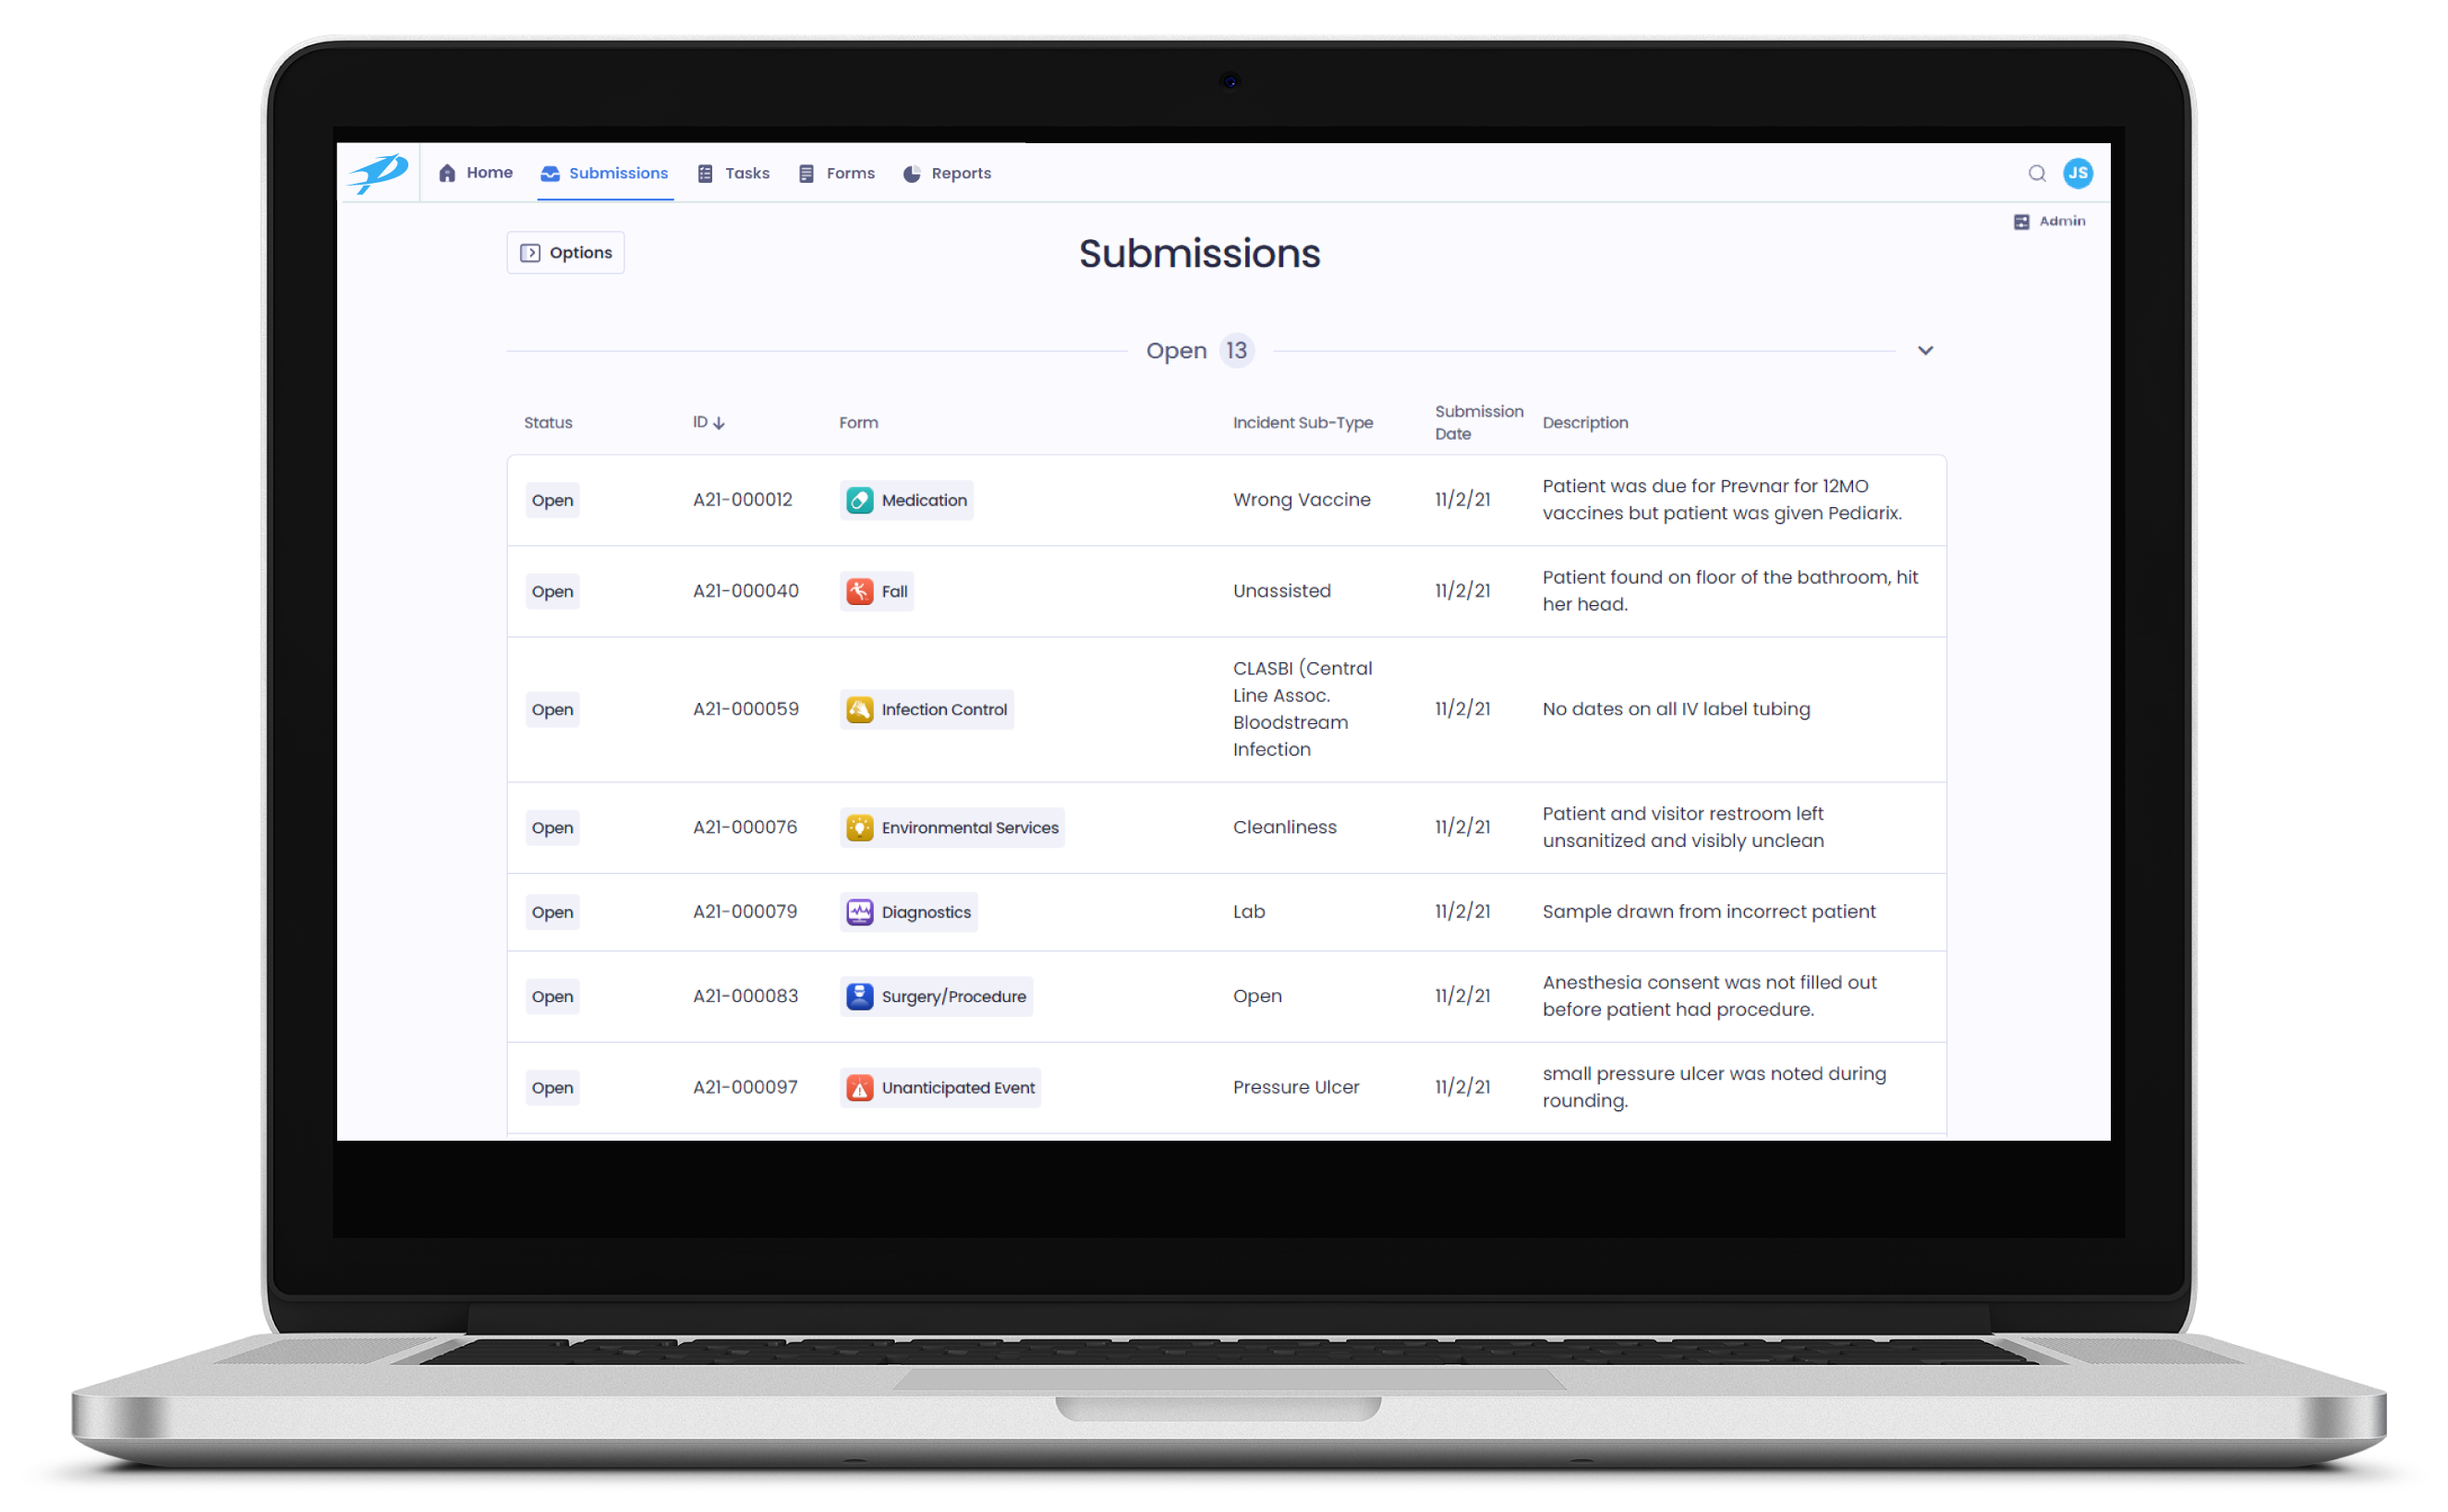
Task: Click the search magnifier icon
Action: click(2036, 173)
